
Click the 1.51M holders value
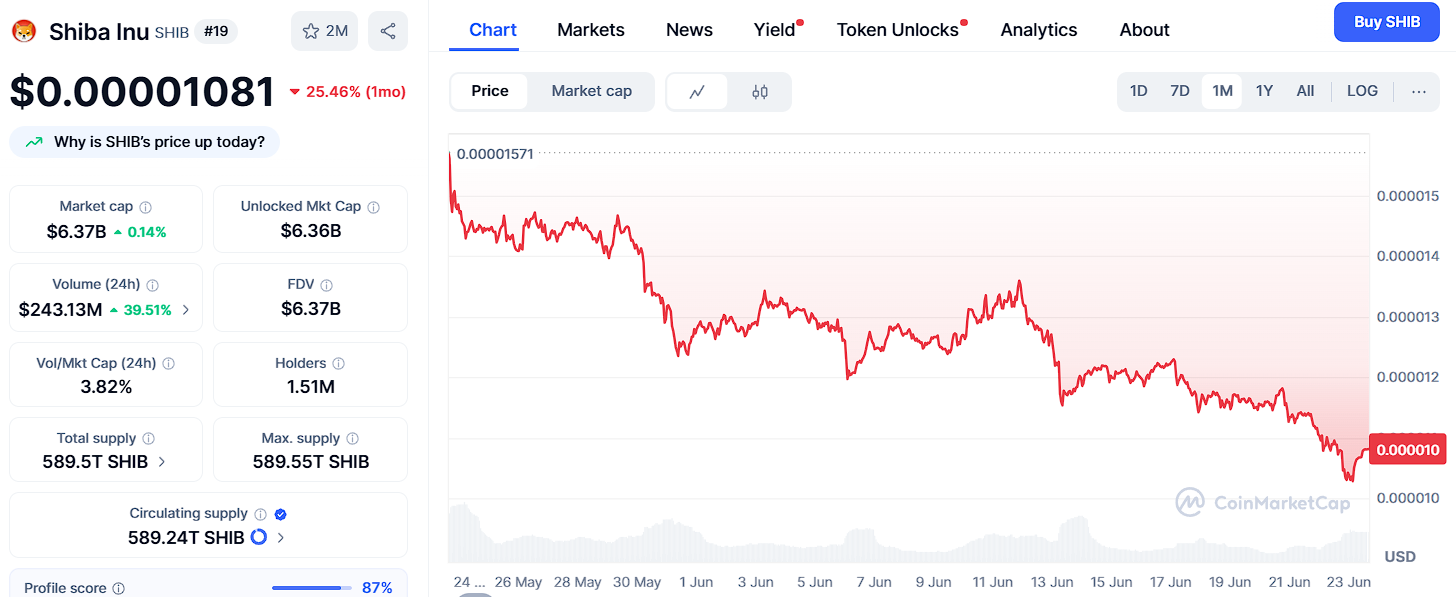coord(311,386)
